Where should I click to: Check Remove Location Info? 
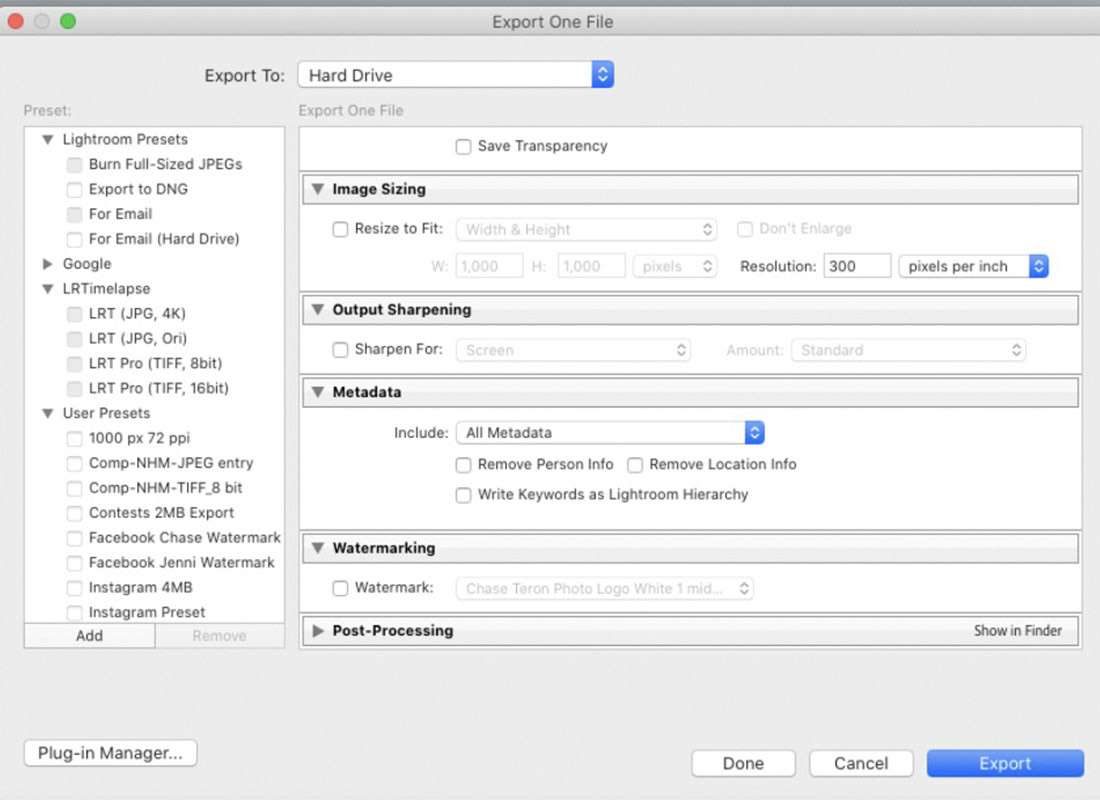click(x=634, y=465)
